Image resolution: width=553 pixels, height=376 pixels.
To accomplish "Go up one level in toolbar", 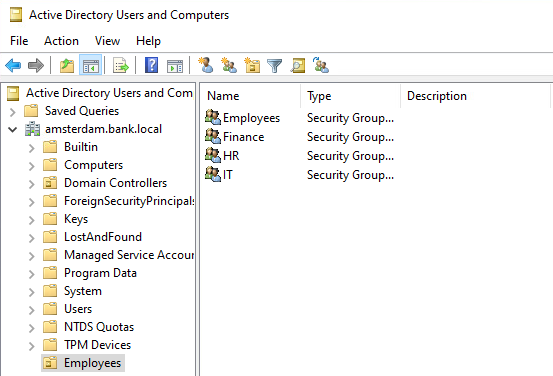I will (67, 66).
